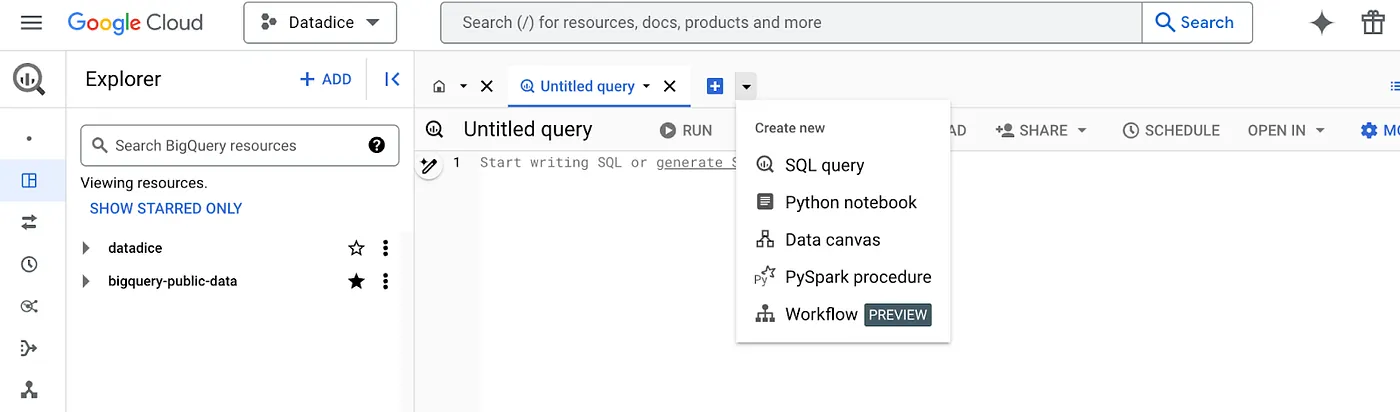Click the ADD button in Explorer
1400x412 pixels.
point(326,79)
